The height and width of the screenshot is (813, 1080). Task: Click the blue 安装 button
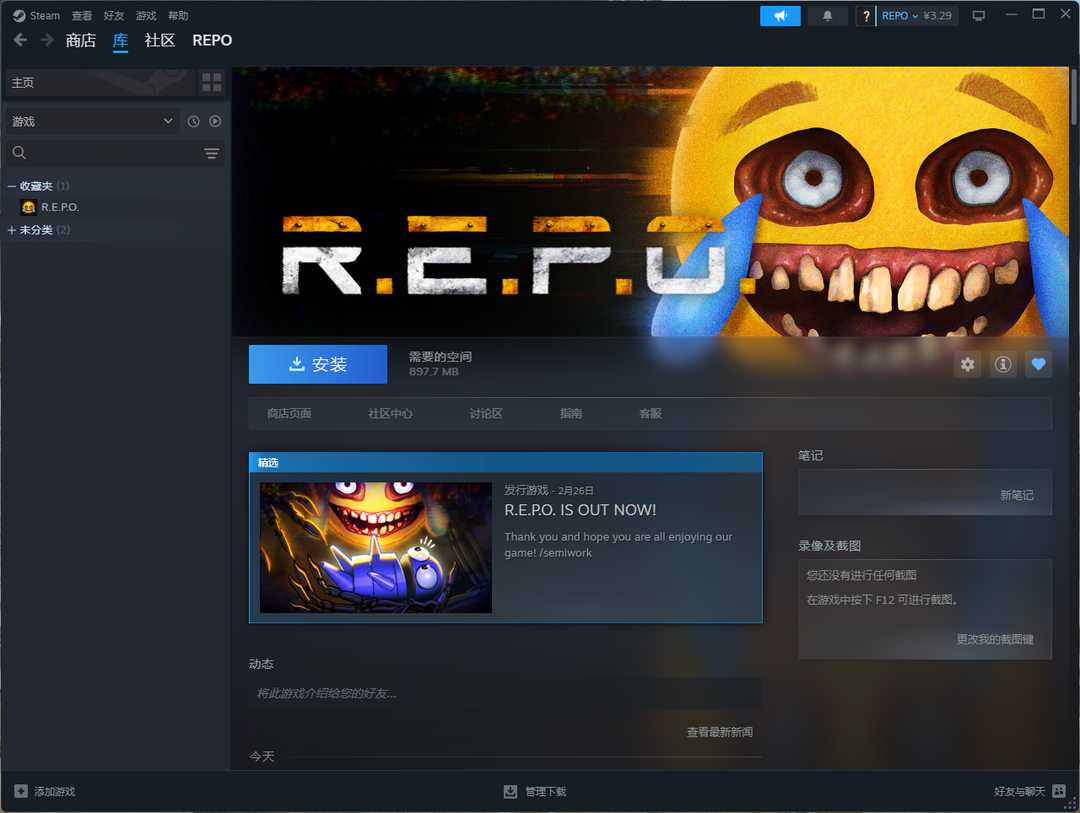(x=318, y=365)
